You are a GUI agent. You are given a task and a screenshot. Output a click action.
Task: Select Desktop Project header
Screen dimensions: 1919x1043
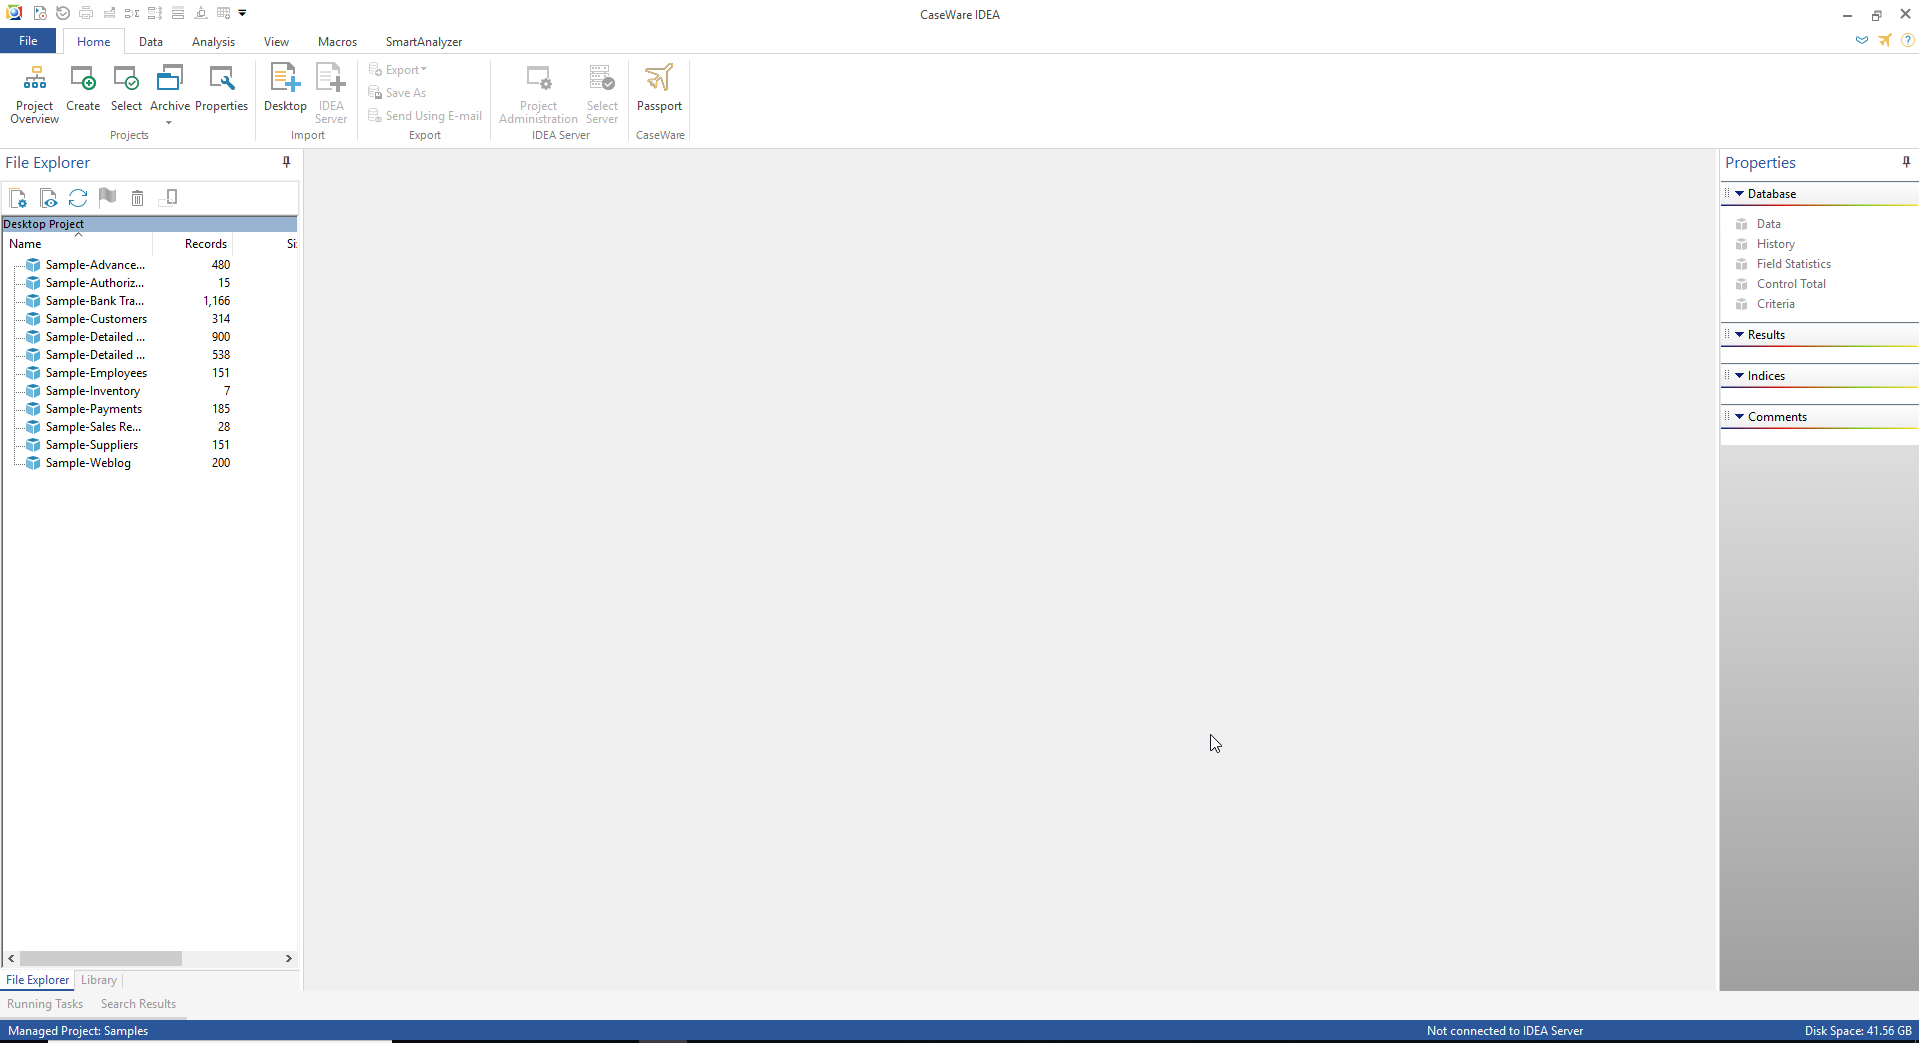pyautogui.click(x=150, y=224)
